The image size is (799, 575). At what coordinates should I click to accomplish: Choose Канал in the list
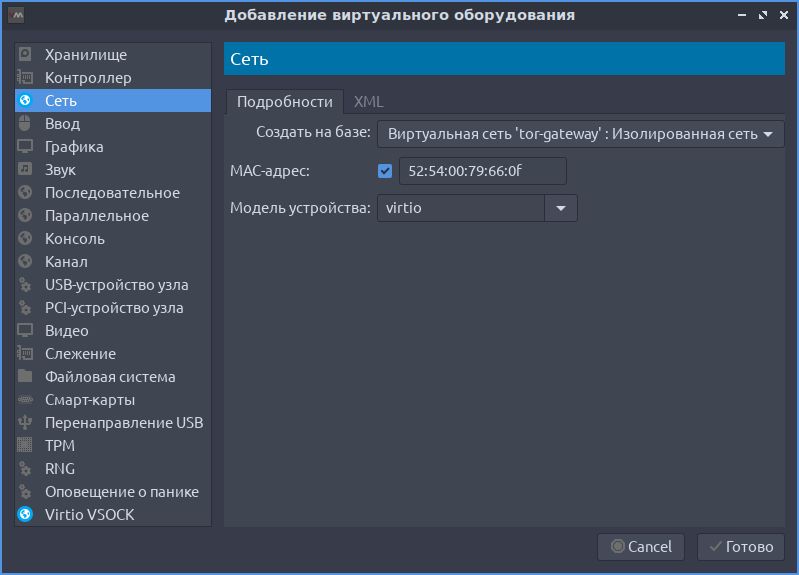tap(113, 261)
